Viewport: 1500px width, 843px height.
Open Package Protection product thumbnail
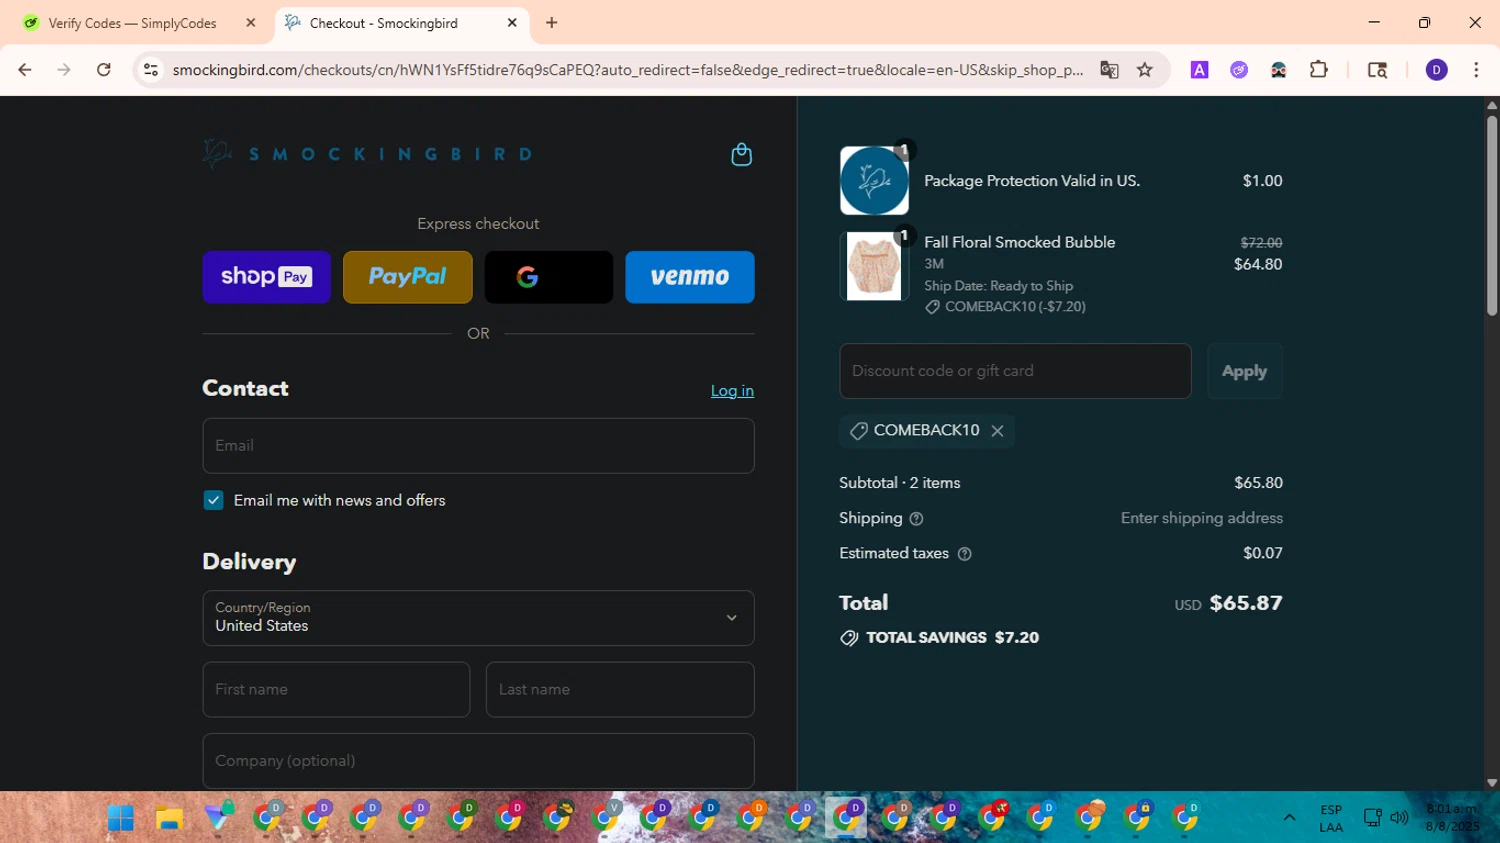(874, 181)
